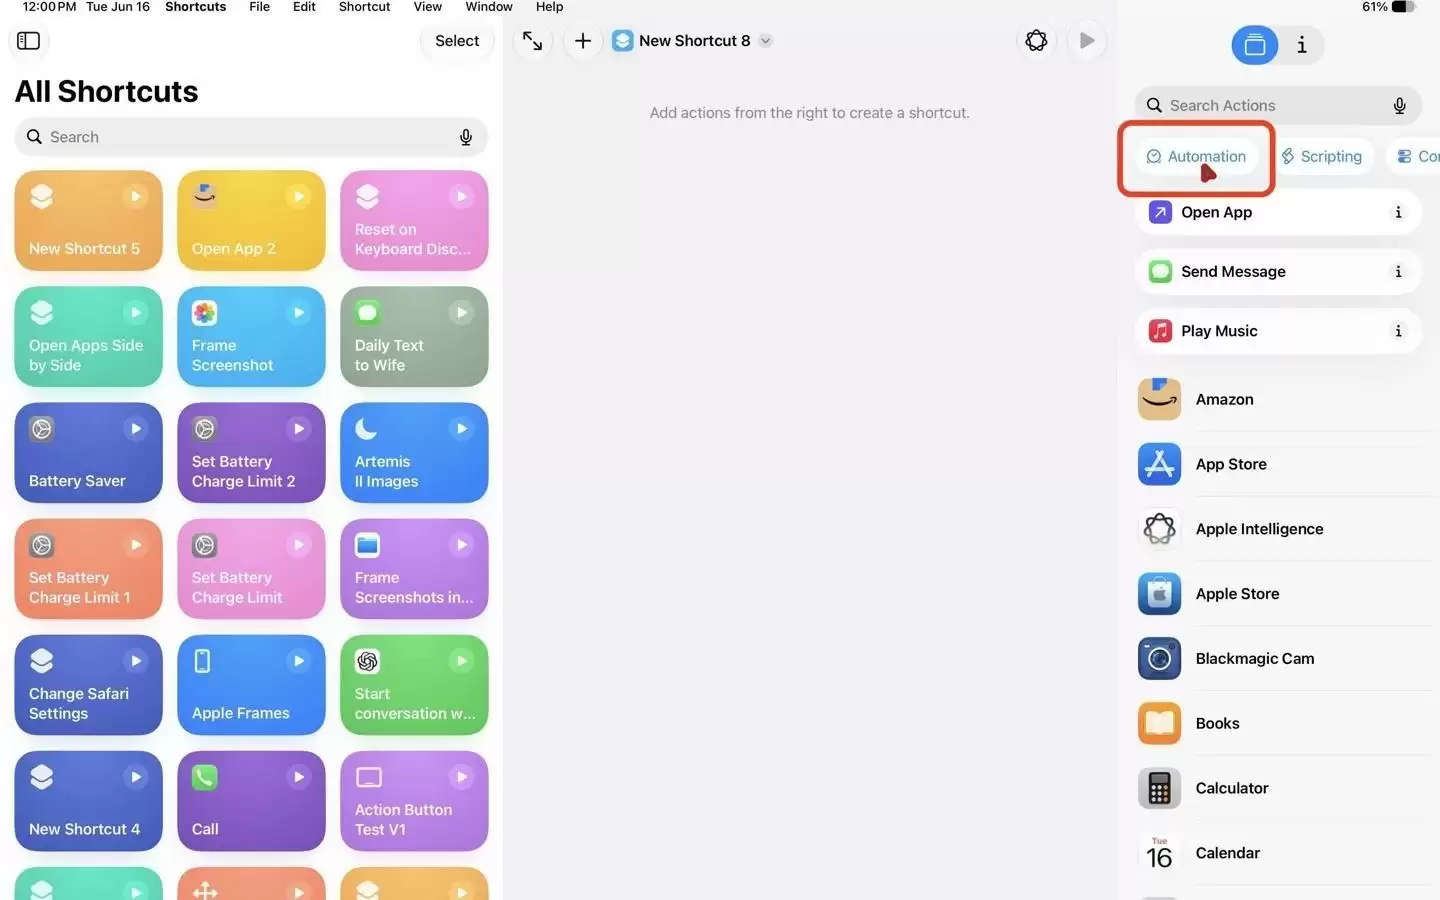Run the New Shortcut 8 play button
This screenshot has height=900, width=1440.
point(1087,41)
